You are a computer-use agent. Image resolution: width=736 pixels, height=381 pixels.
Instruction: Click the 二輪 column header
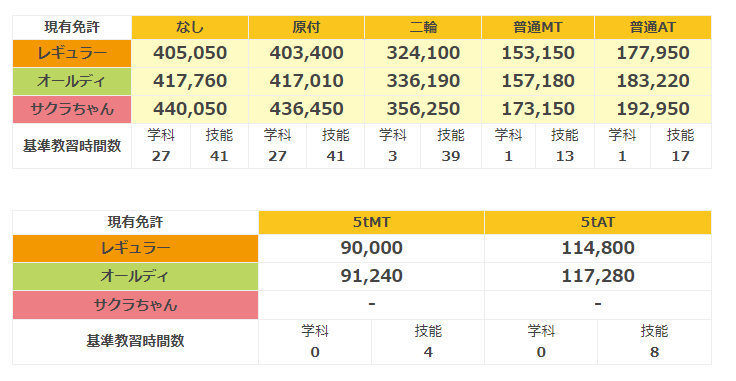tap(422, 27)
